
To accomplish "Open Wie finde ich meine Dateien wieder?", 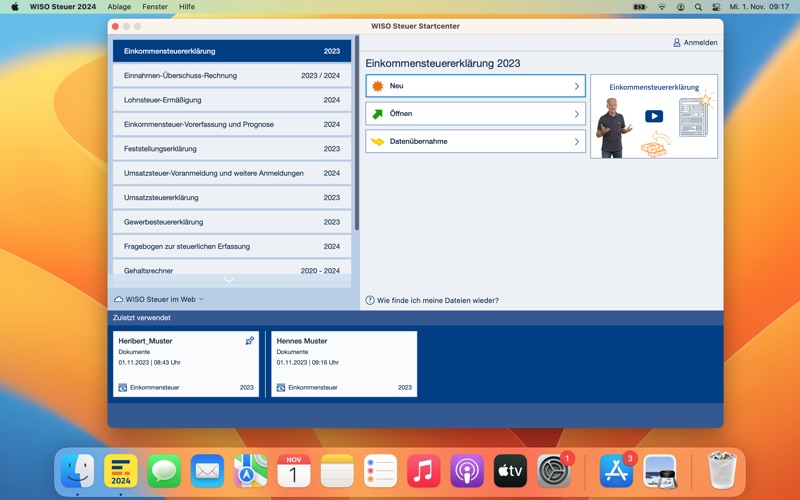I will 437,300.
